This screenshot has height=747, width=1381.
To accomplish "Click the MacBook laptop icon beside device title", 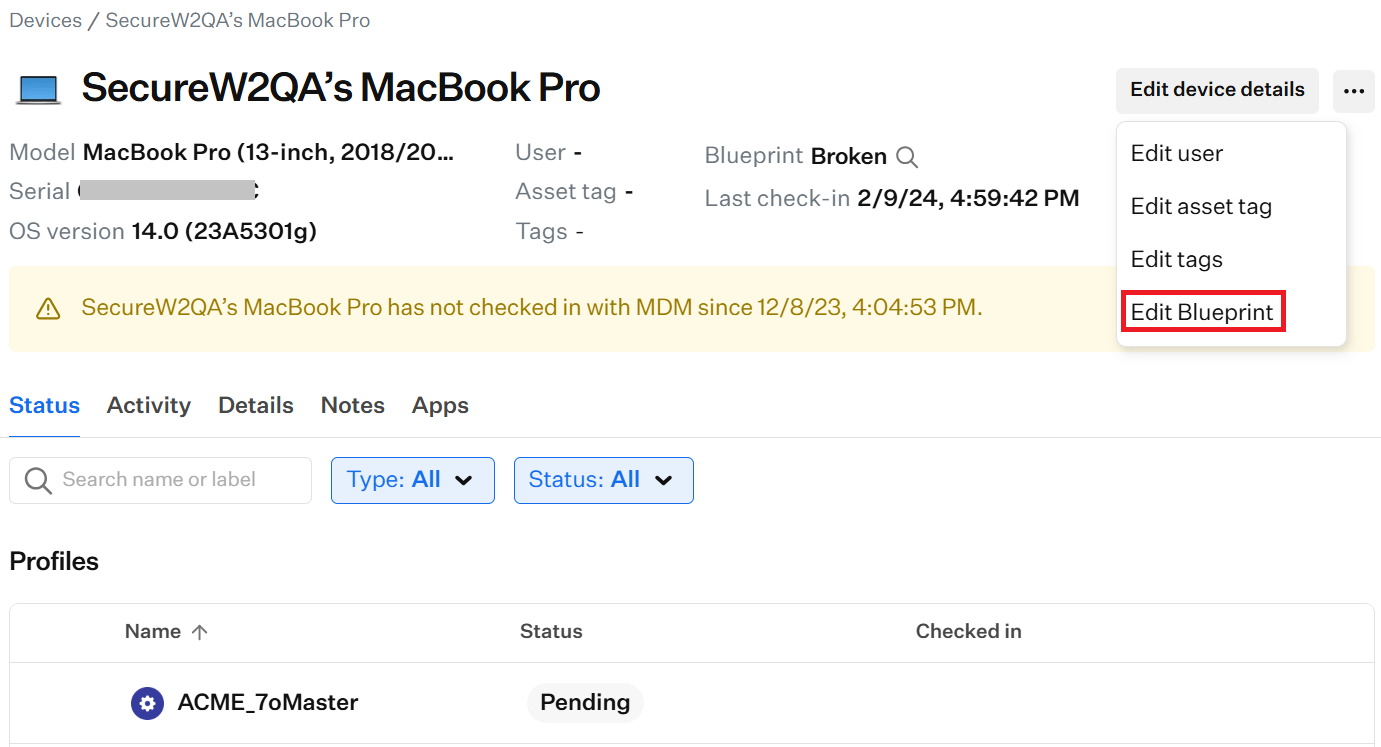I will coord(38,89).
